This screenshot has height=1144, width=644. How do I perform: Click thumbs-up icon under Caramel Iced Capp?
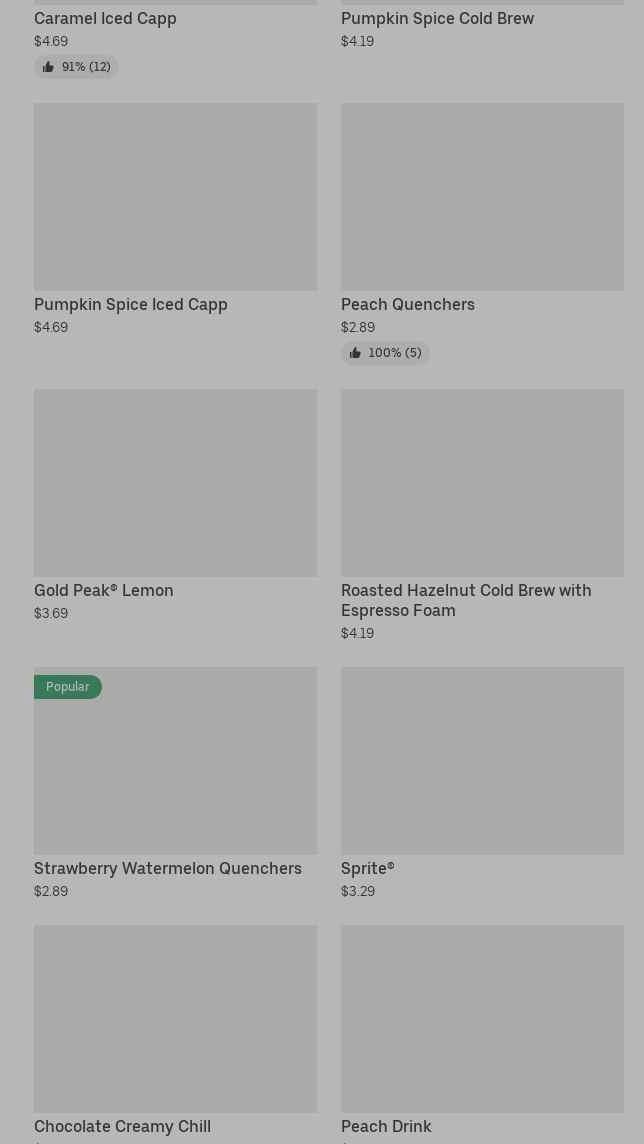click(48, 67)
